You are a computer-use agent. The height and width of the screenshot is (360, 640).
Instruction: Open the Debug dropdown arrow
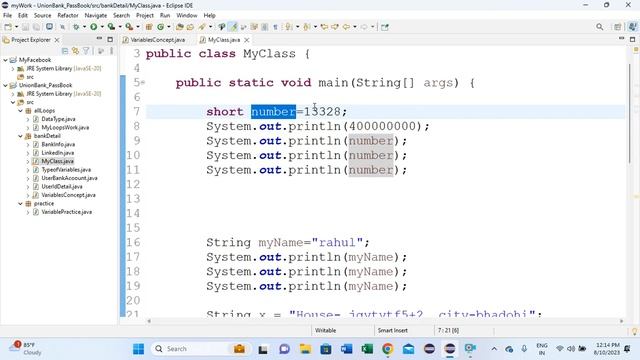coord(84,27)
